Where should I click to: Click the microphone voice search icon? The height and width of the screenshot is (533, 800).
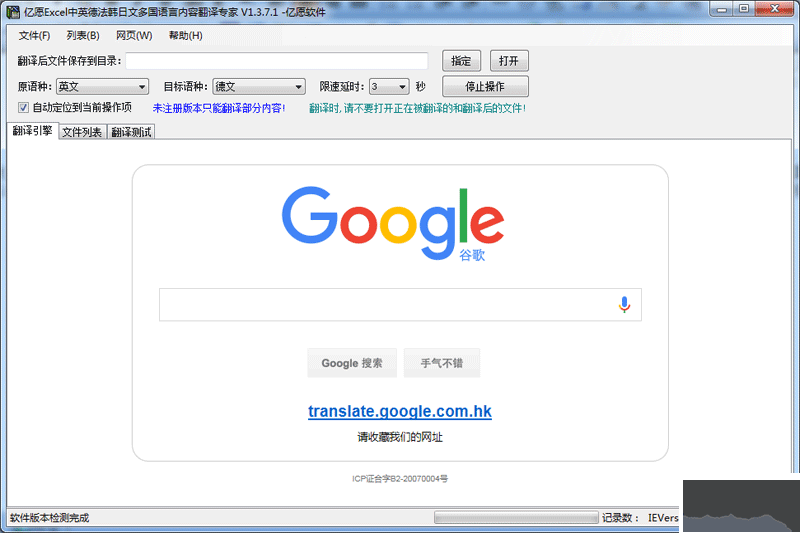(624, 304)
